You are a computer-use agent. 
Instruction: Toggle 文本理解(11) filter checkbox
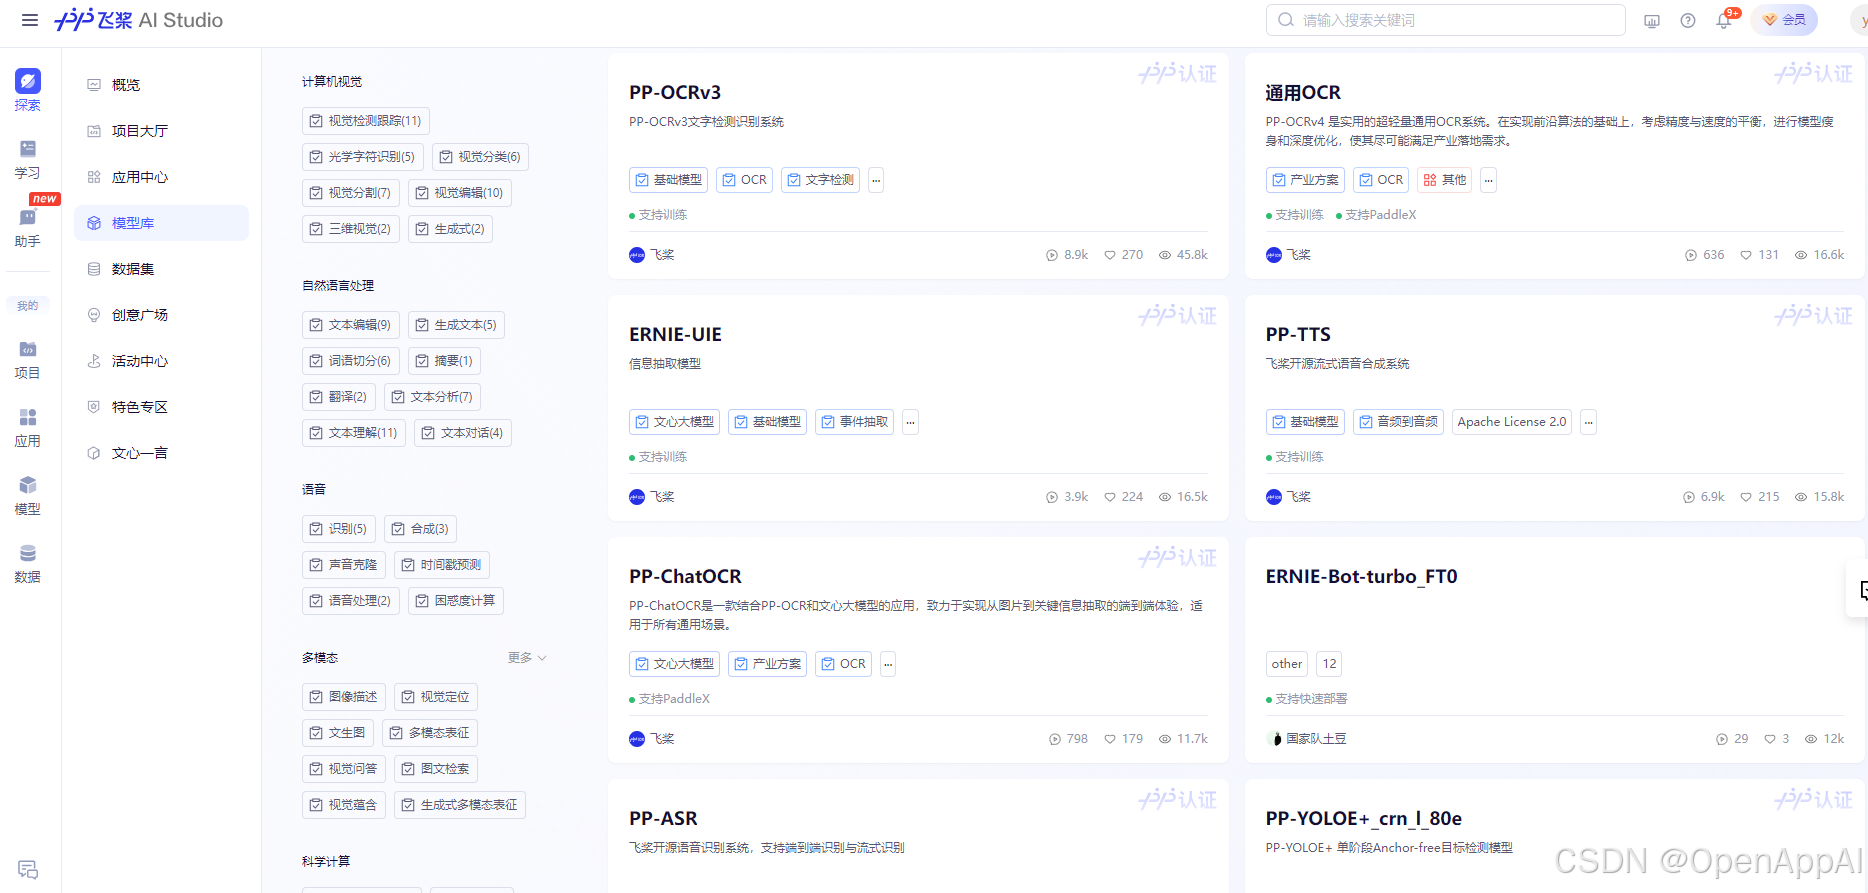[x=354, y=433]
